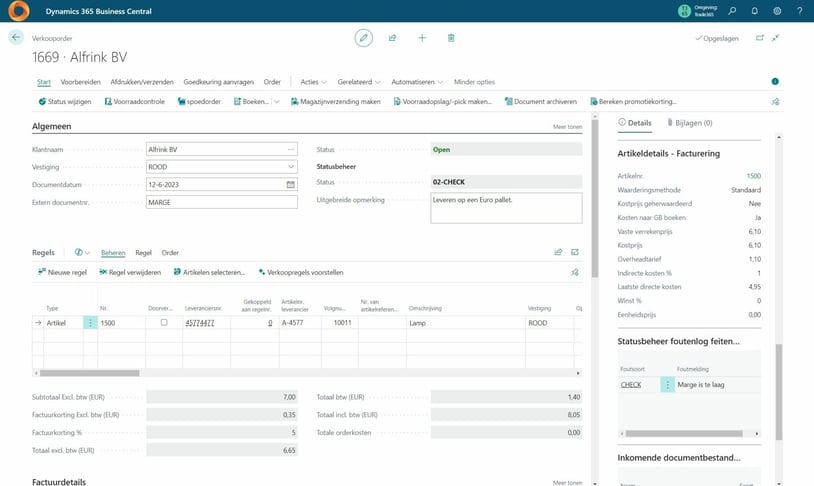Open the Voorbereiden tab
Viewport: 814px width, 486px height.
coord(80,82)
